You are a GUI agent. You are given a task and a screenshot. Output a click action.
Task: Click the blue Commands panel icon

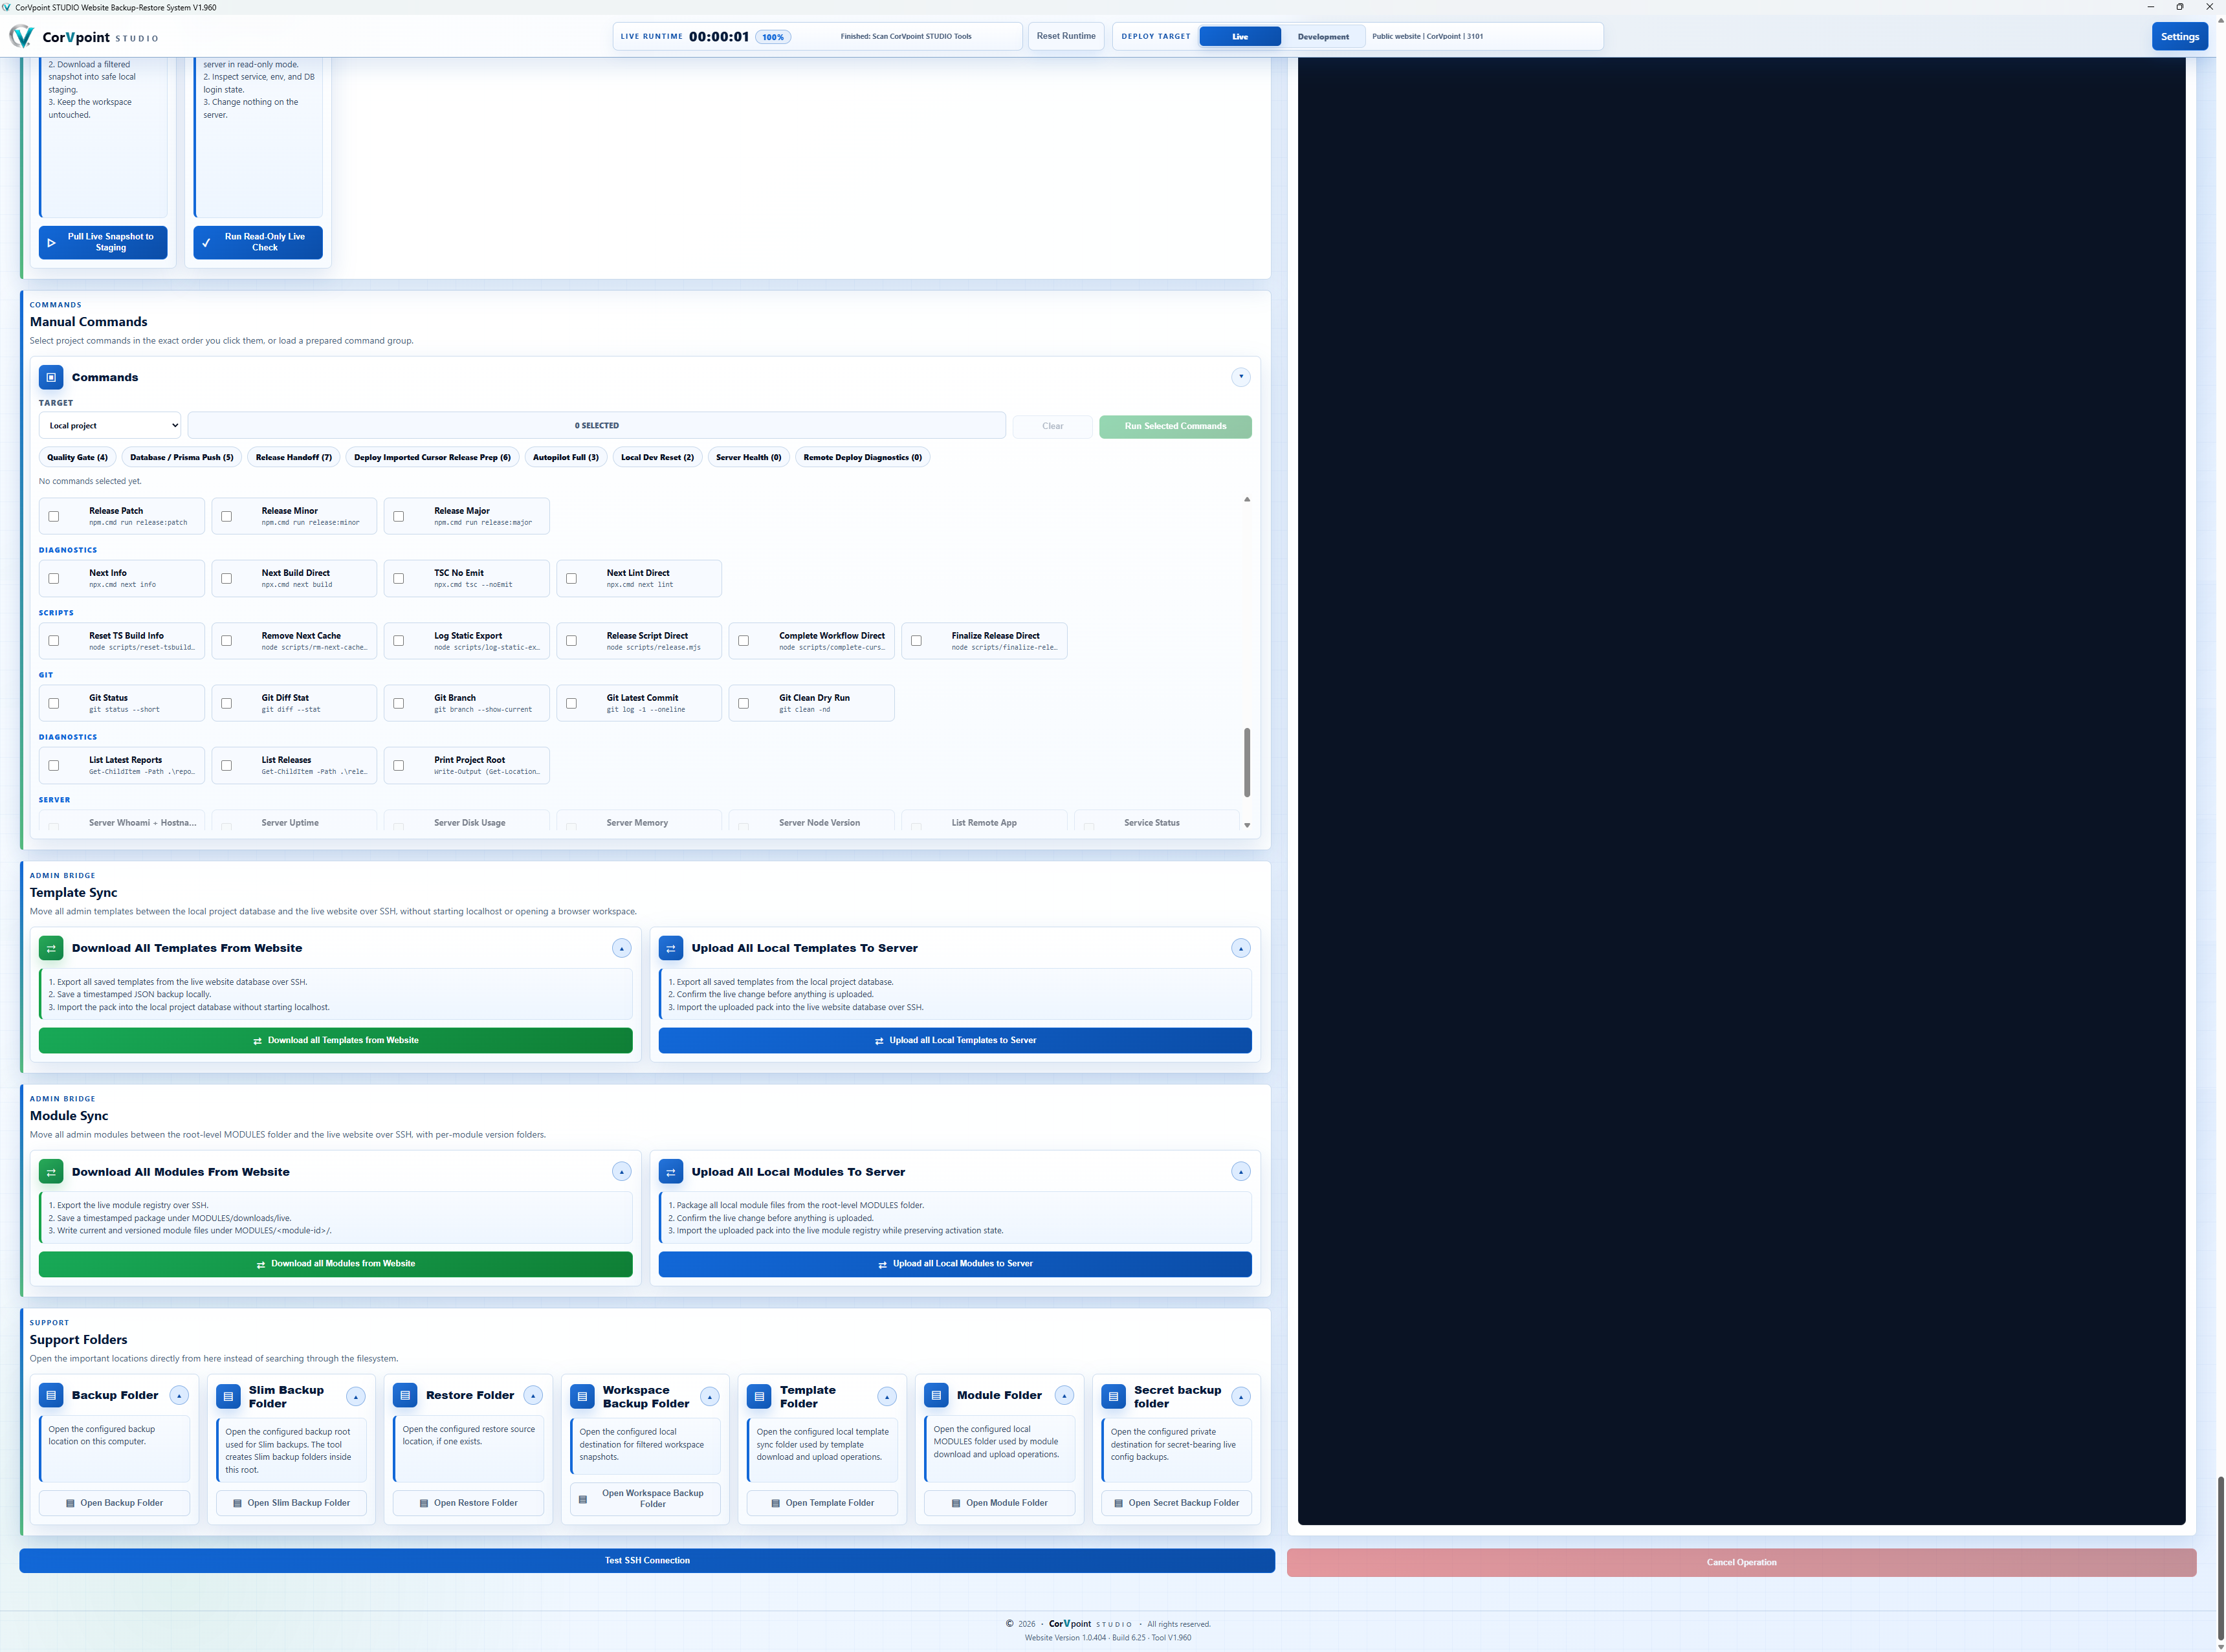click(x=51, y=377)
